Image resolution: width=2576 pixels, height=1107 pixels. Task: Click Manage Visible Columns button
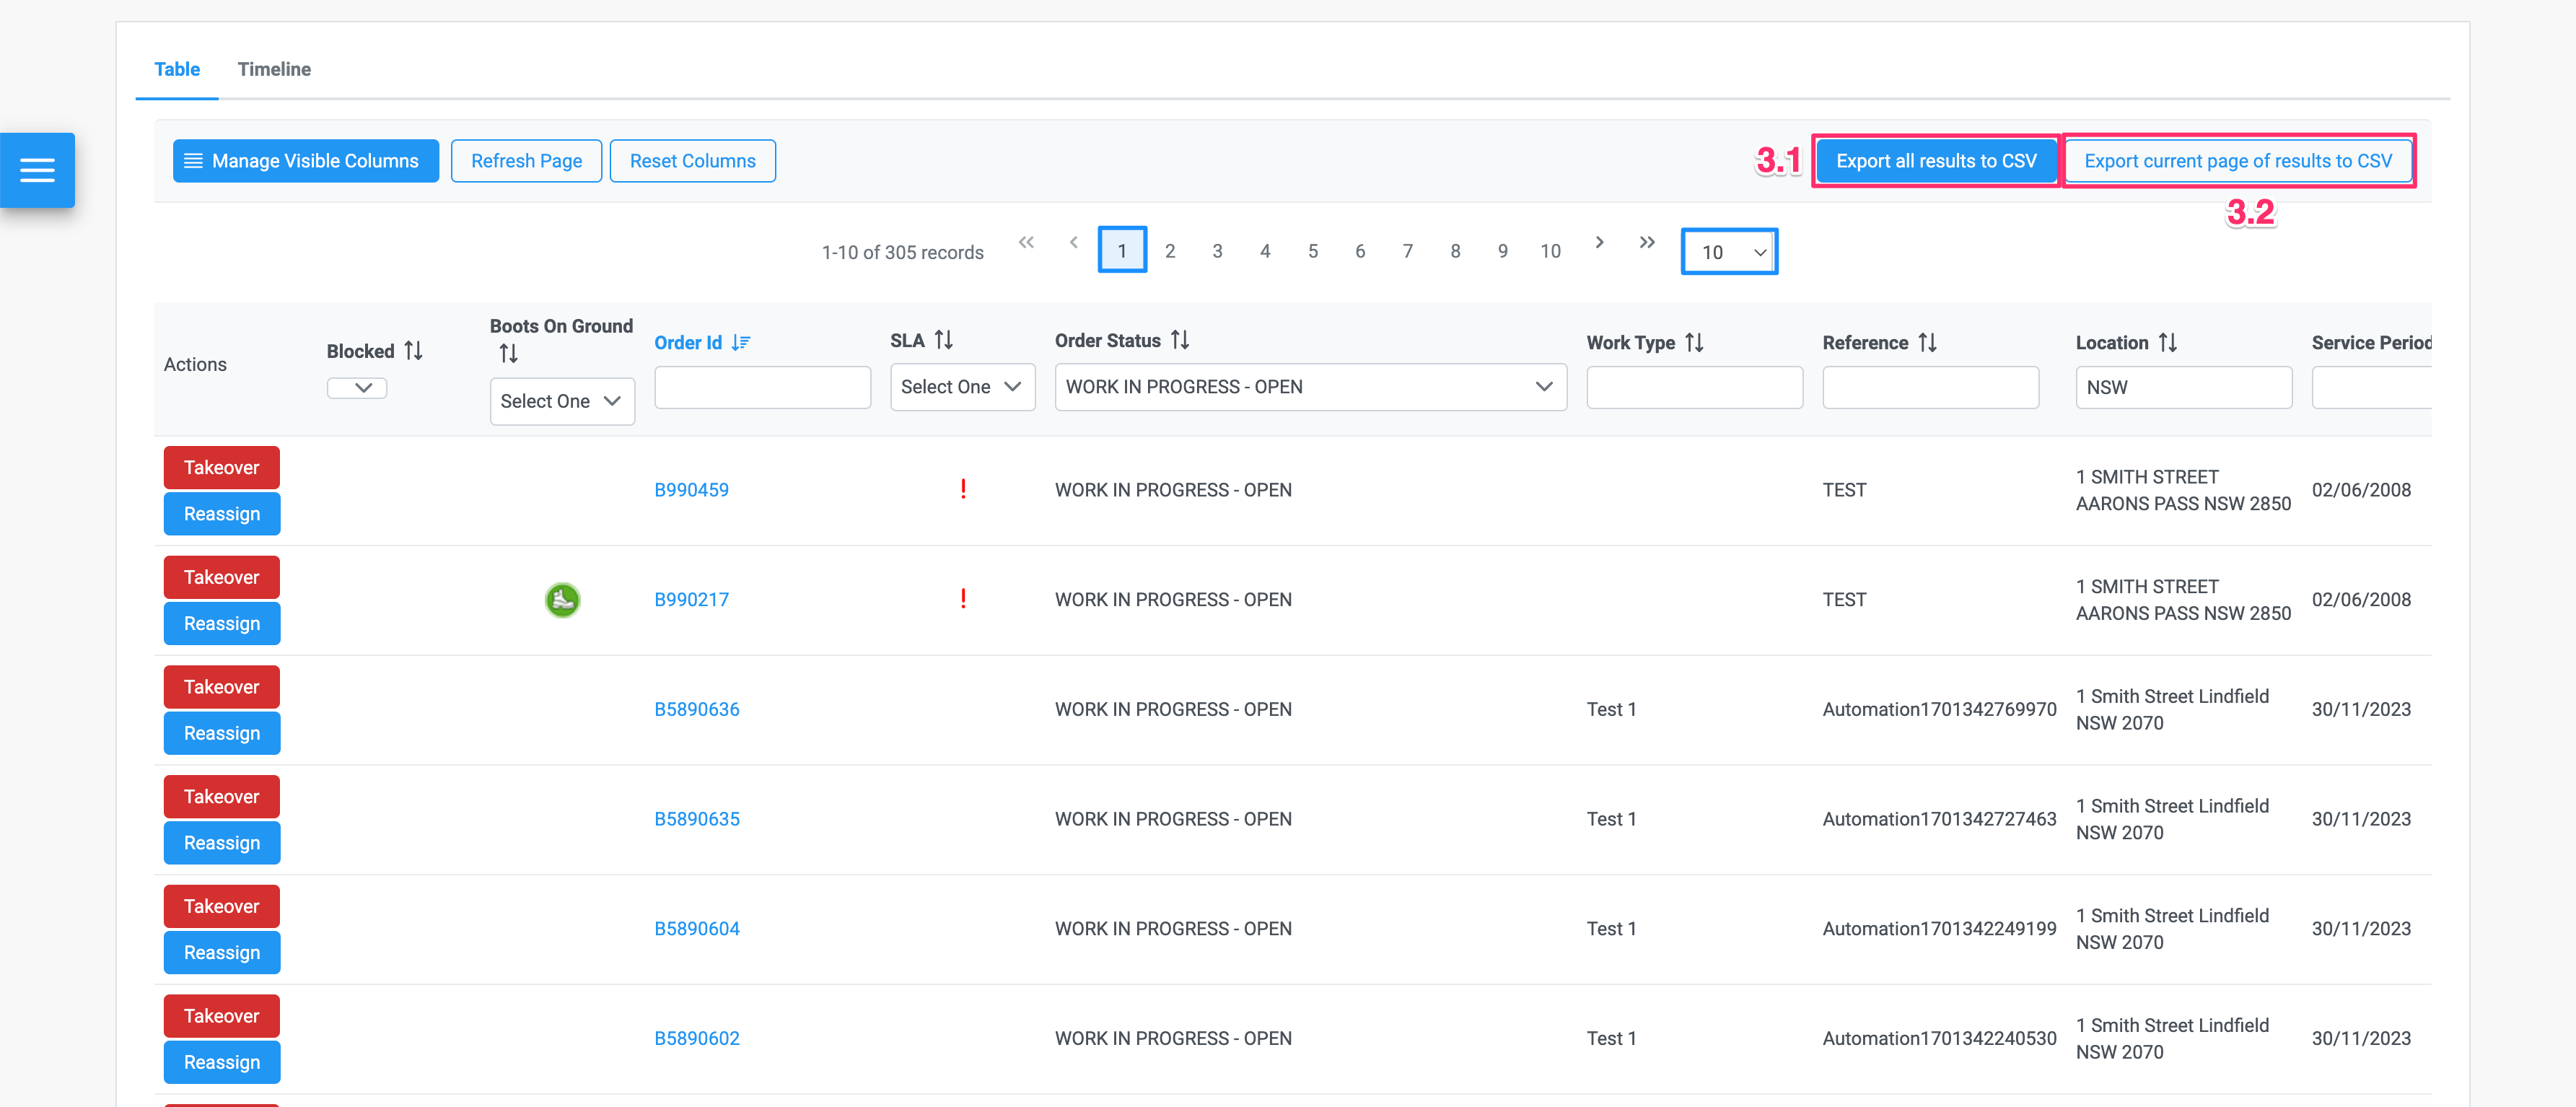tap(306, 161)
